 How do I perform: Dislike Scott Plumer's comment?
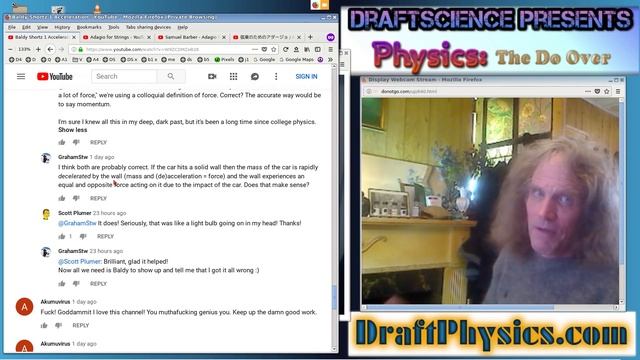click(83, 236)
